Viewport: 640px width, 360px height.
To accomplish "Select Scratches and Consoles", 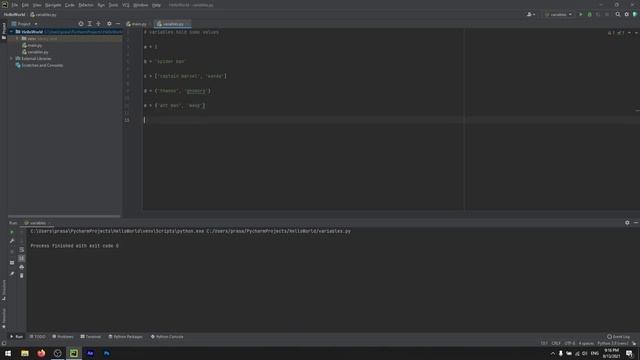I will (x=39, y=65).
